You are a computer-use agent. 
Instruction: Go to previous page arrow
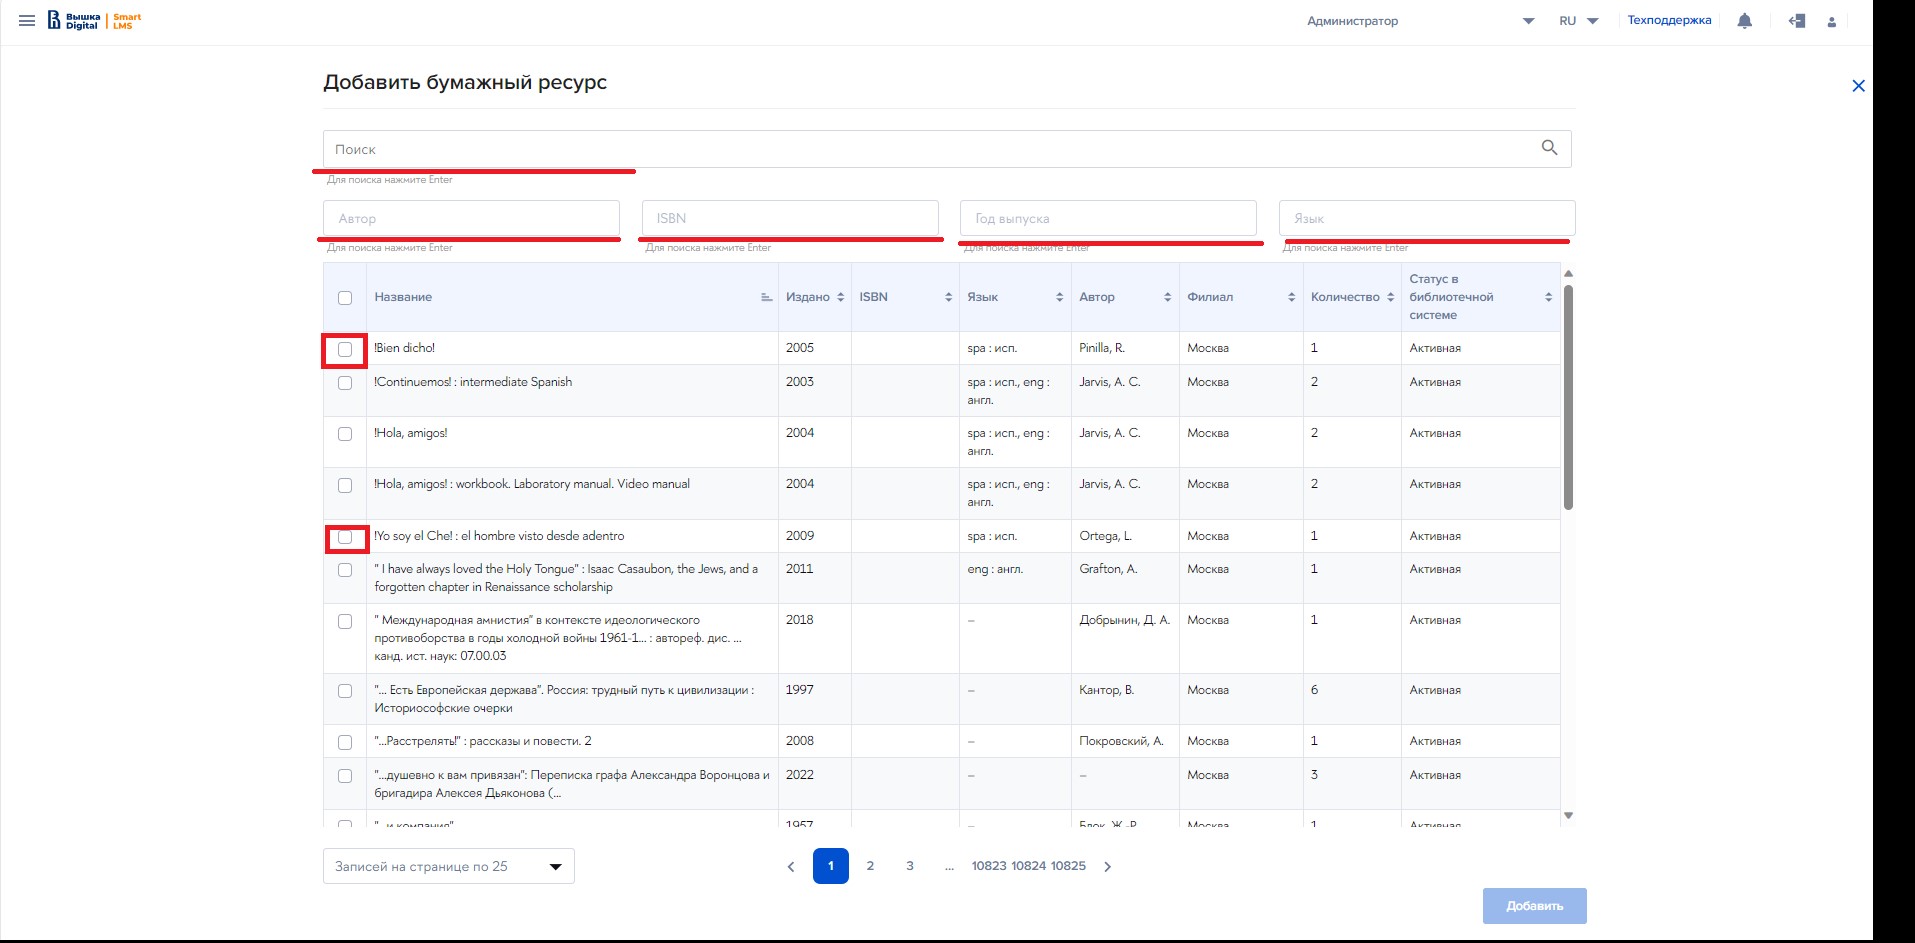tap(791, 867)
